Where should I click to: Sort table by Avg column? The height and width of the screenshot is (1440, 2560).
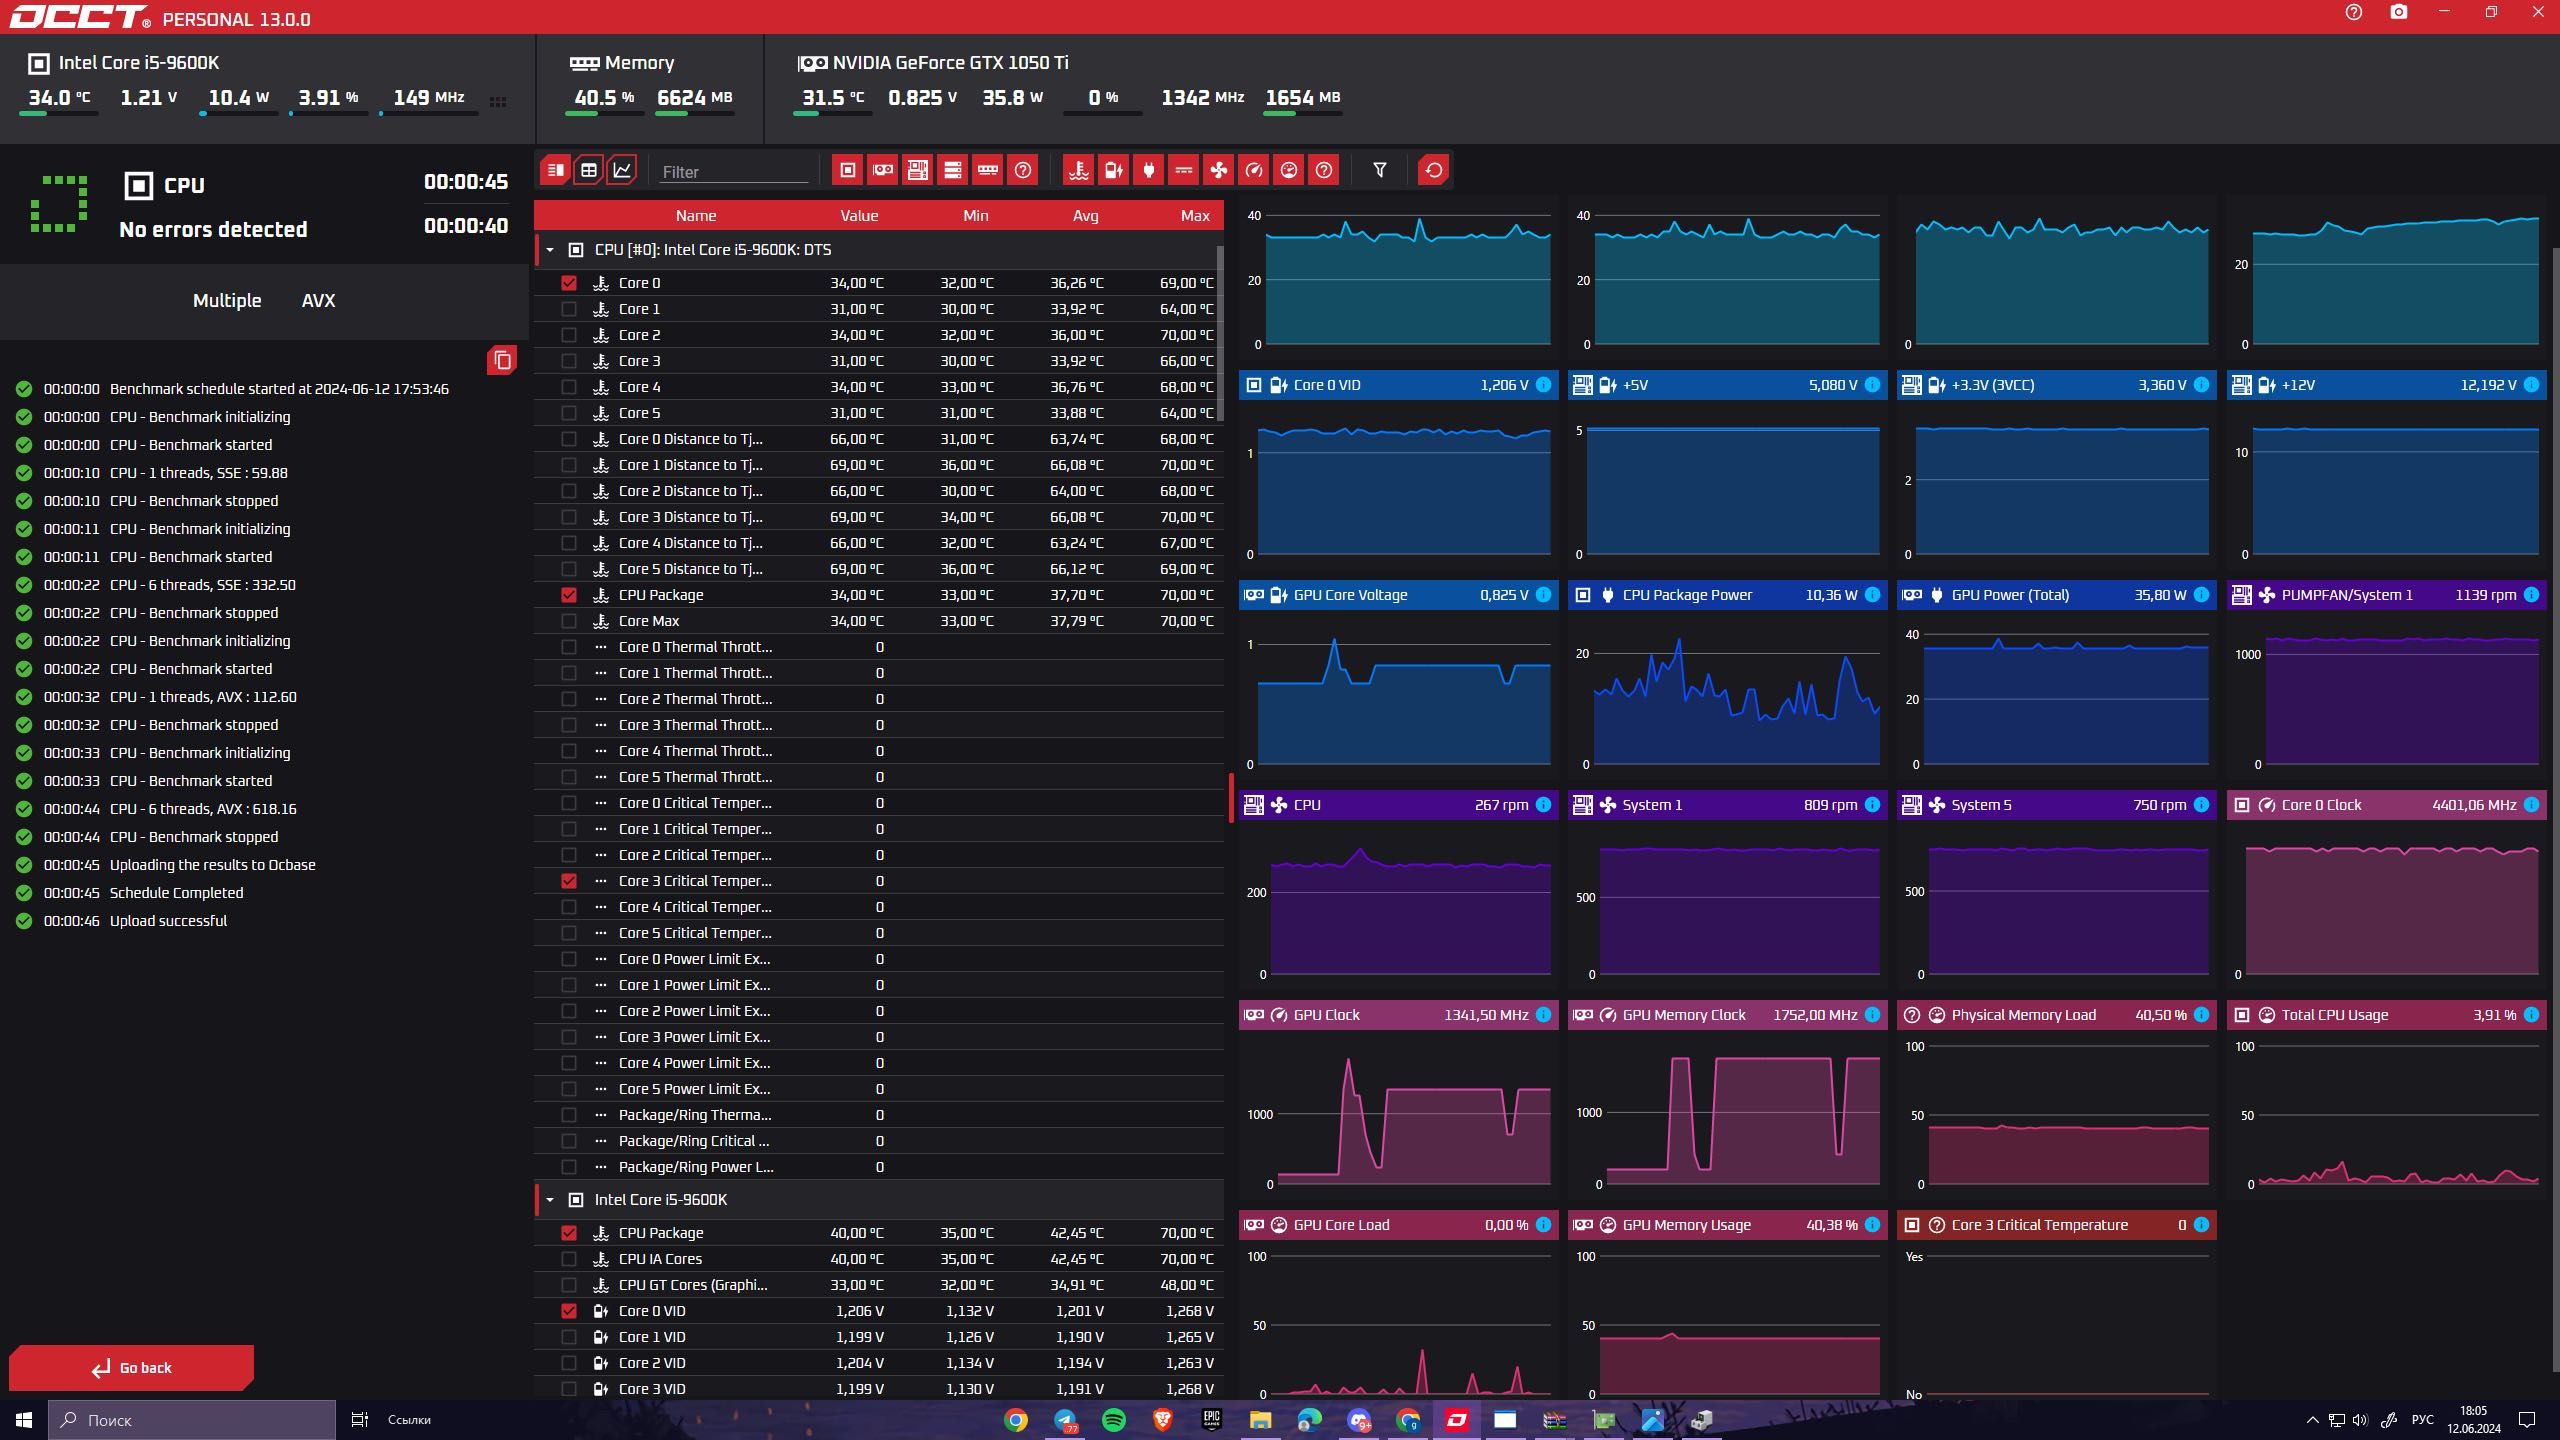1086,216
